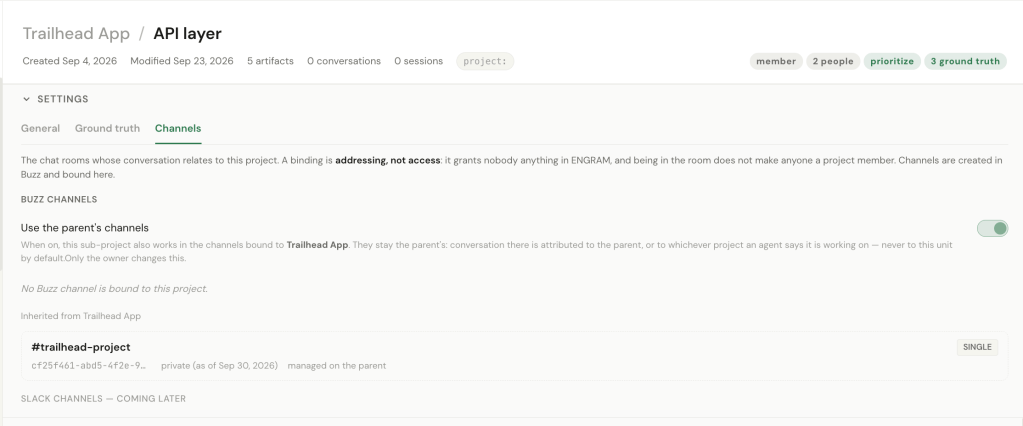Screen dimensions: 1023x426
Task: Click the 5 artifacts count
Action: [270, 61]
